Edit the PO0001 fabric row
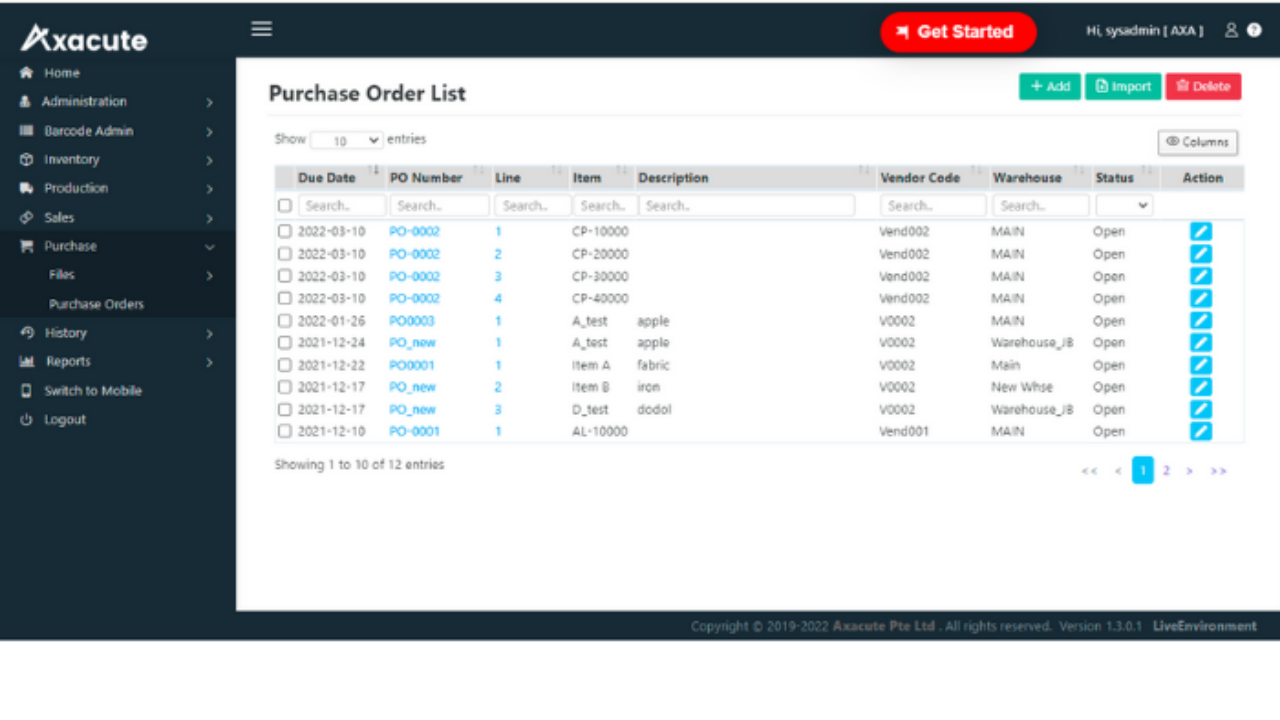Screen dimensions: 1280x720 (1201, 365)
